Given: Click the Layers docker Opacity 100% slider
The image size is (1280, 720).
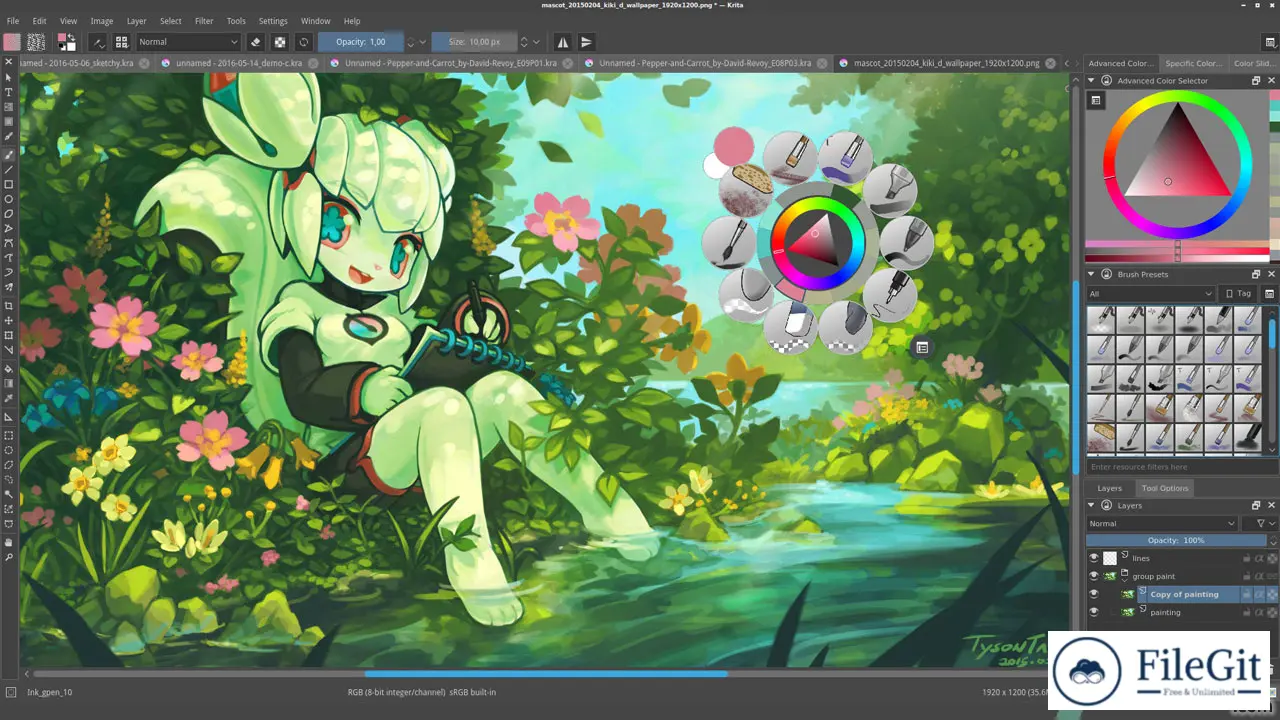Looking at the screenshot, I should click(x=1176, y=540).
